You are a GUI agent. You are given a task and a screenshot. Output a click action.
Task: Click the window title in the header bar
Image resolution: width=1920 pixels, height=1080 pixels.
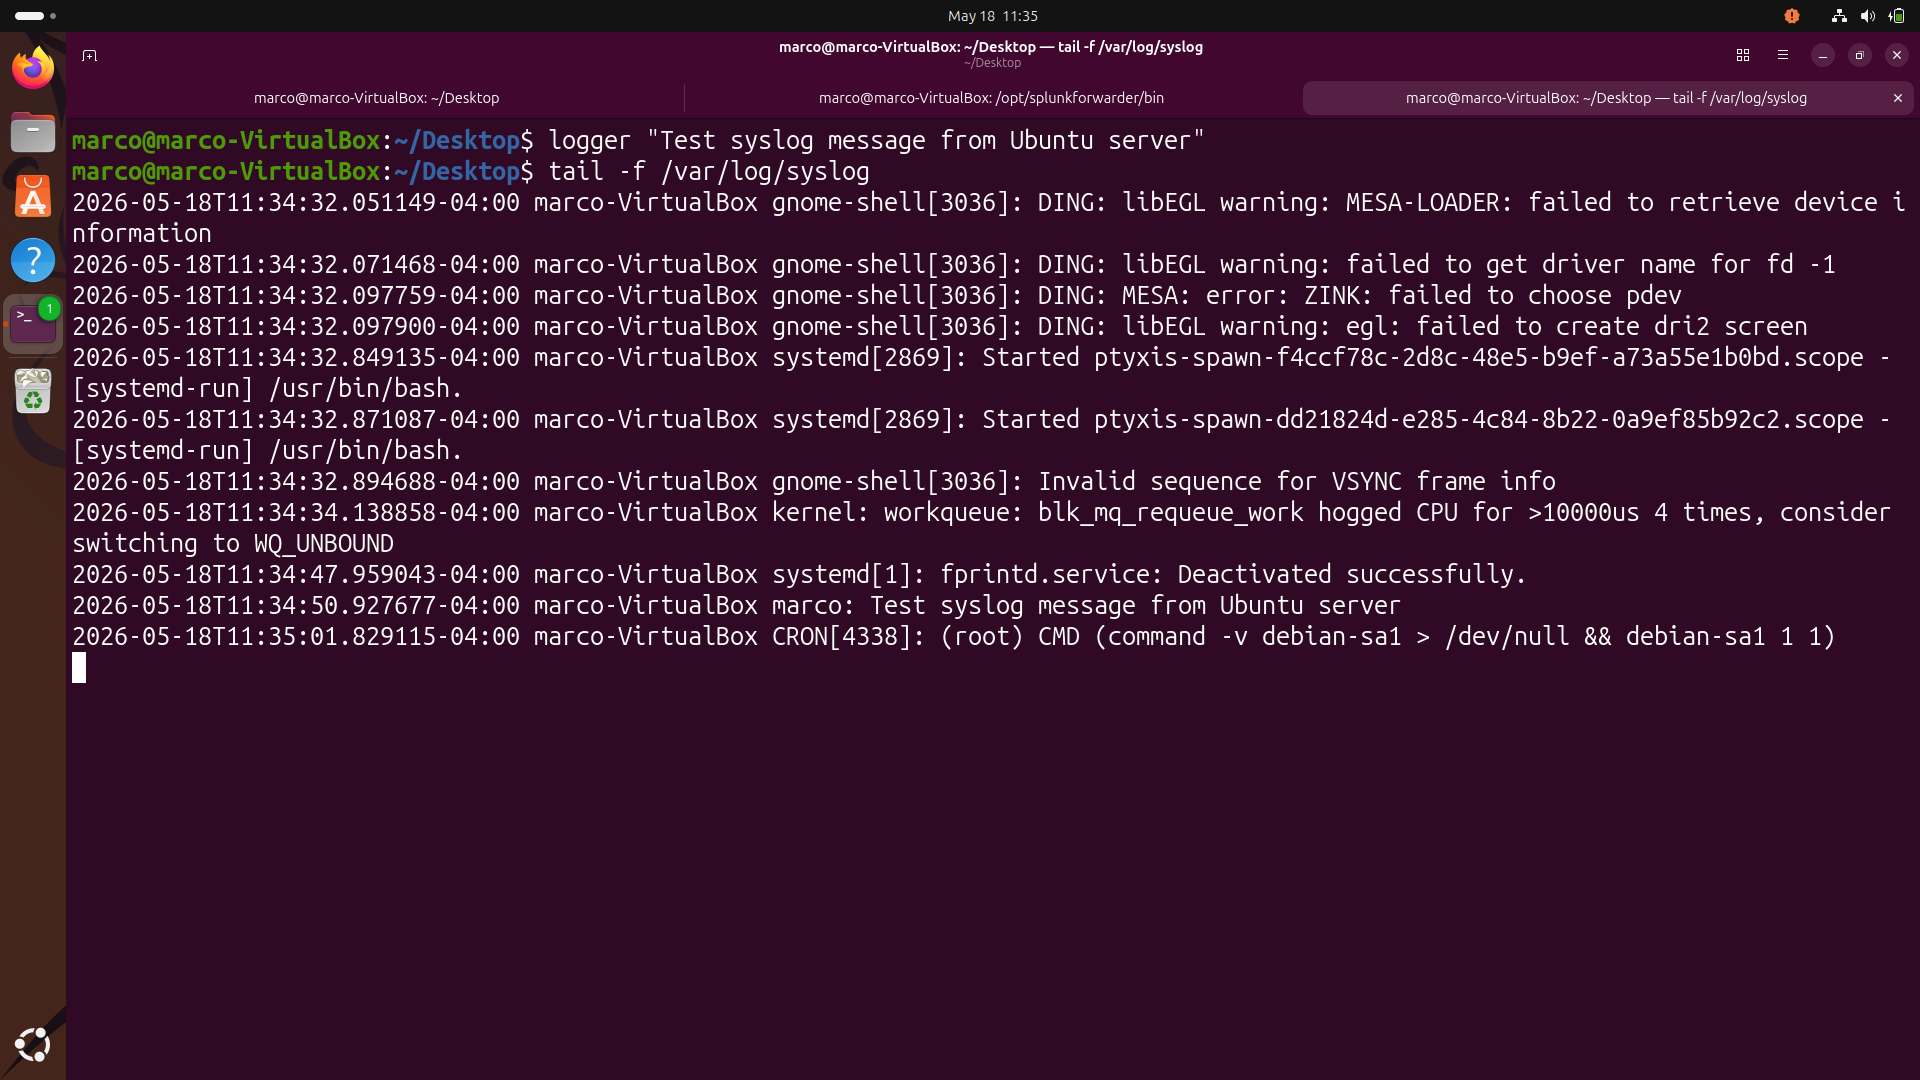click(x=991, y=47)
